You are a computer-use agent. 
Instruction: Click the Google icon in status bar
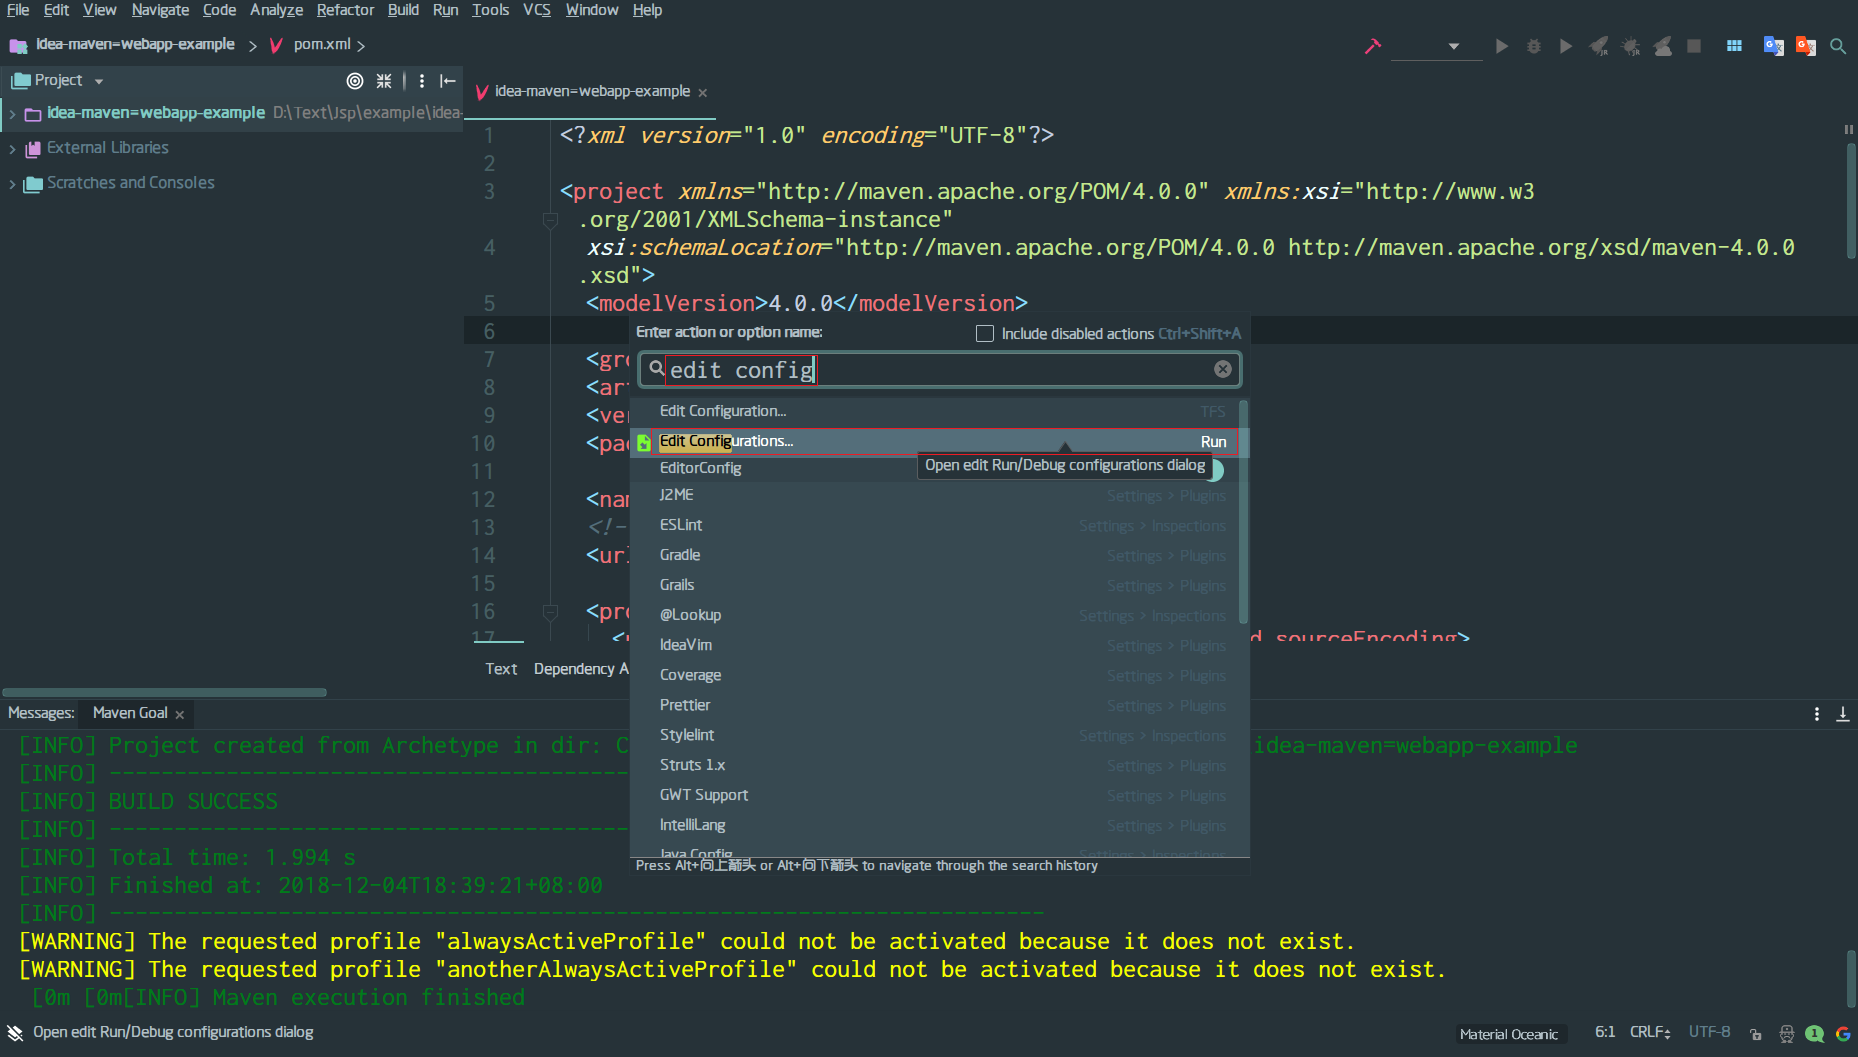point(1843,1034)
